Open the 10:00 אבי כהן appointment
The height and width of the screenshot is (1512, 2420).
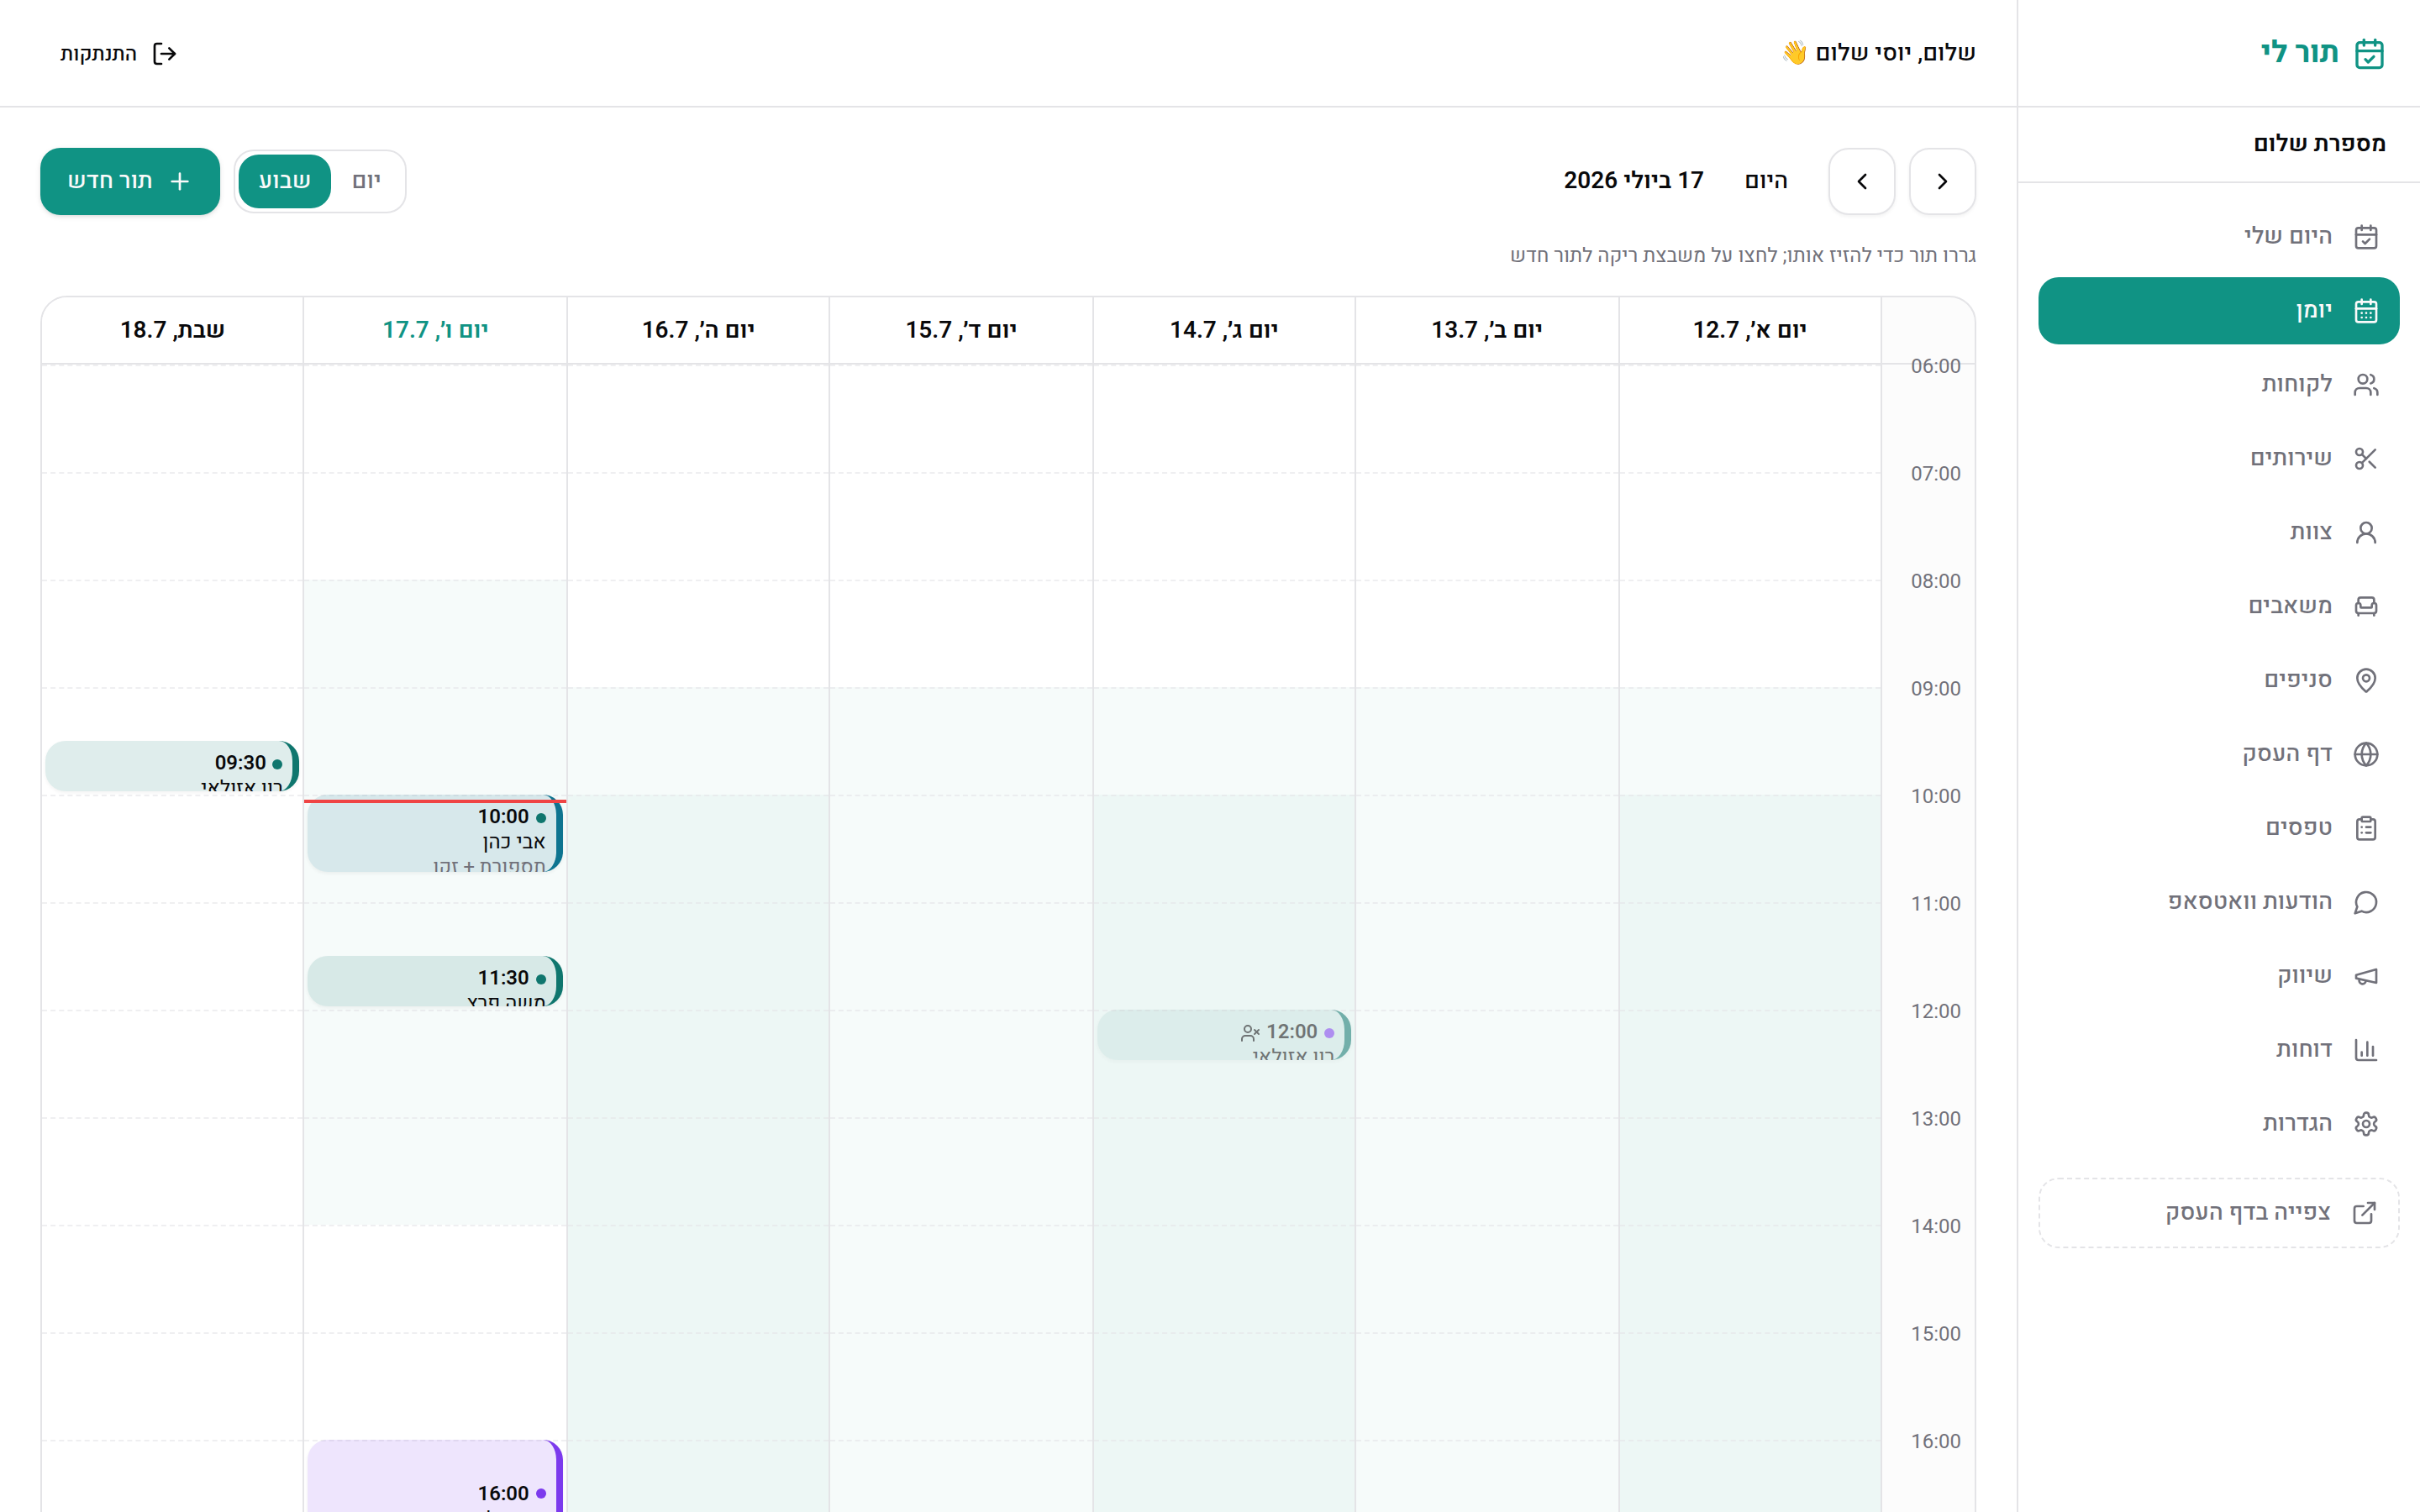435,834
